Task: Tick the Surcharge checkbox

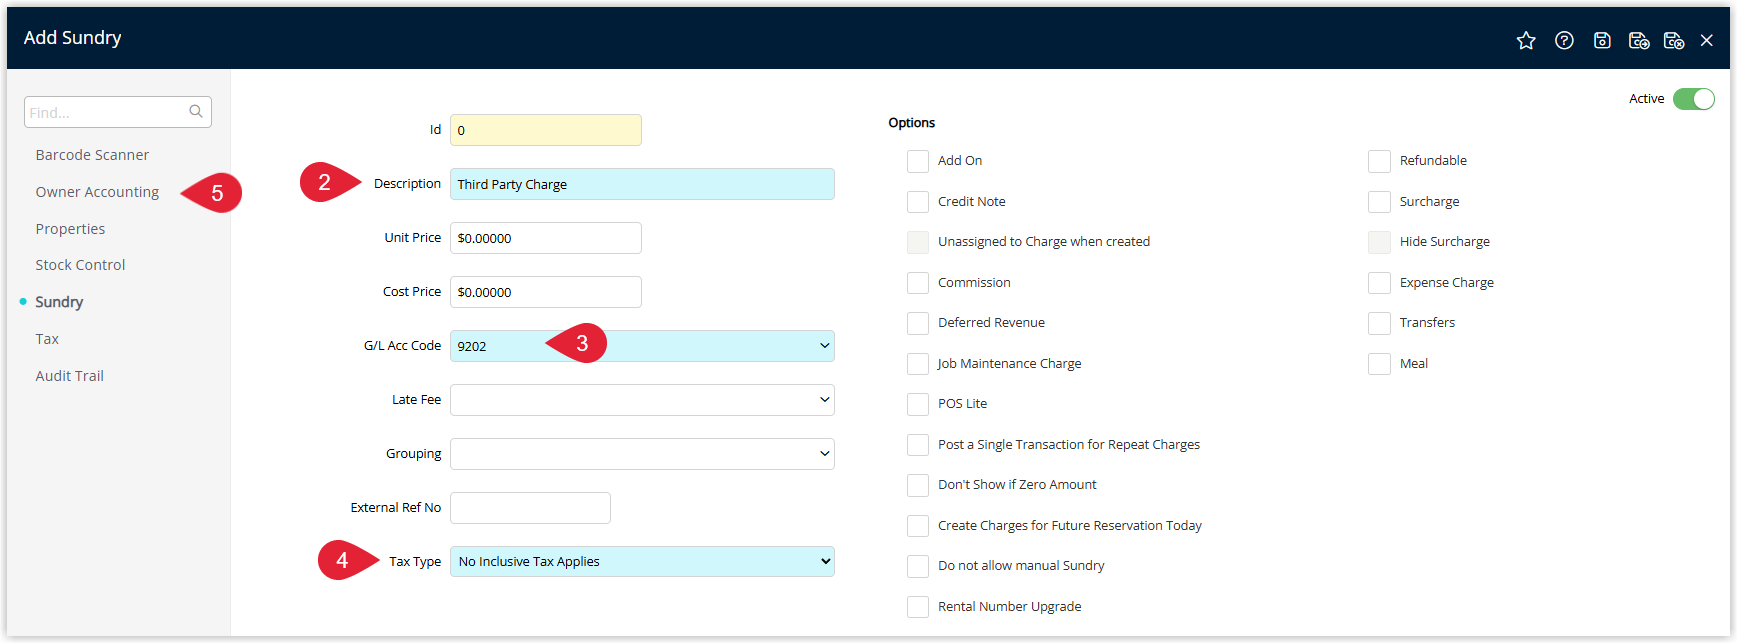Action: (1379, 202)
